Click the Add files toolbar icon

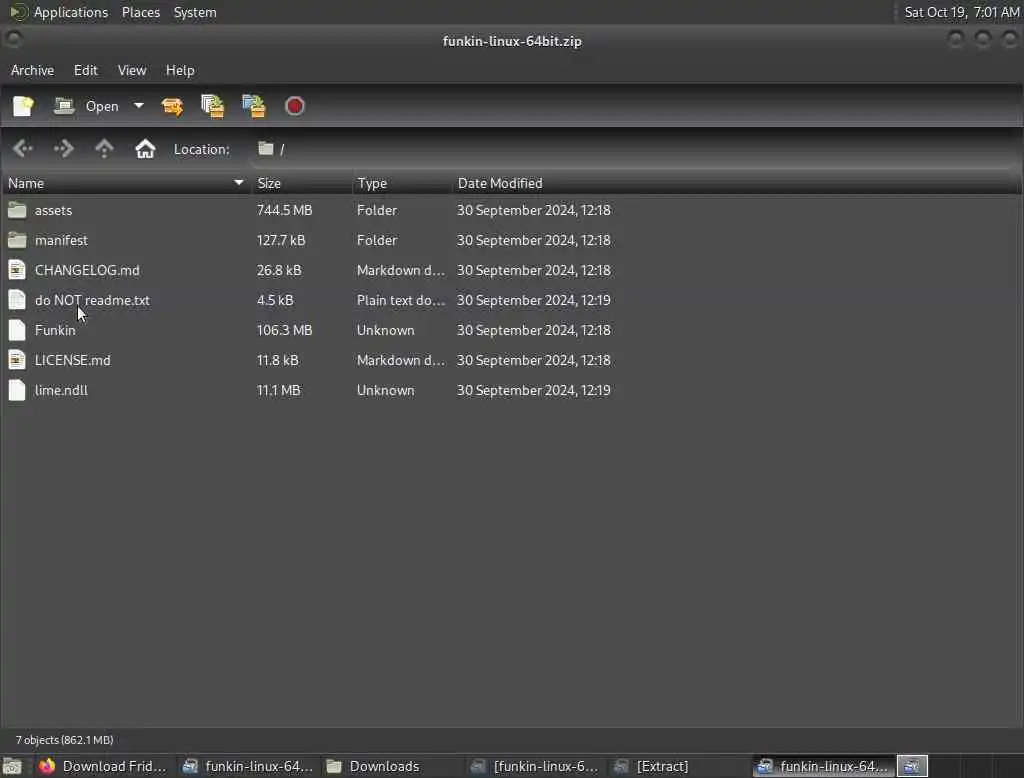pyautogui.click(x=213, y=106)
